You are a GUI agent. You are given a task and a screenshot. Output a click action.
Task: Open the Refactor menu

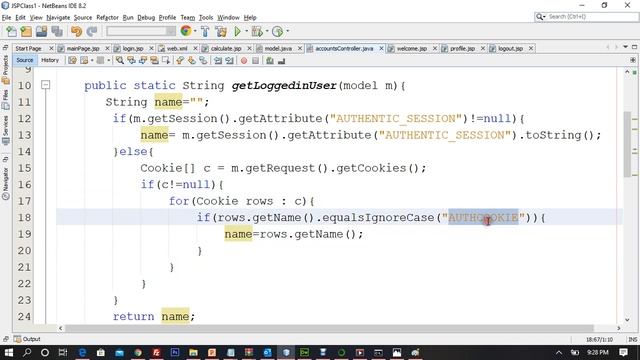107,18
